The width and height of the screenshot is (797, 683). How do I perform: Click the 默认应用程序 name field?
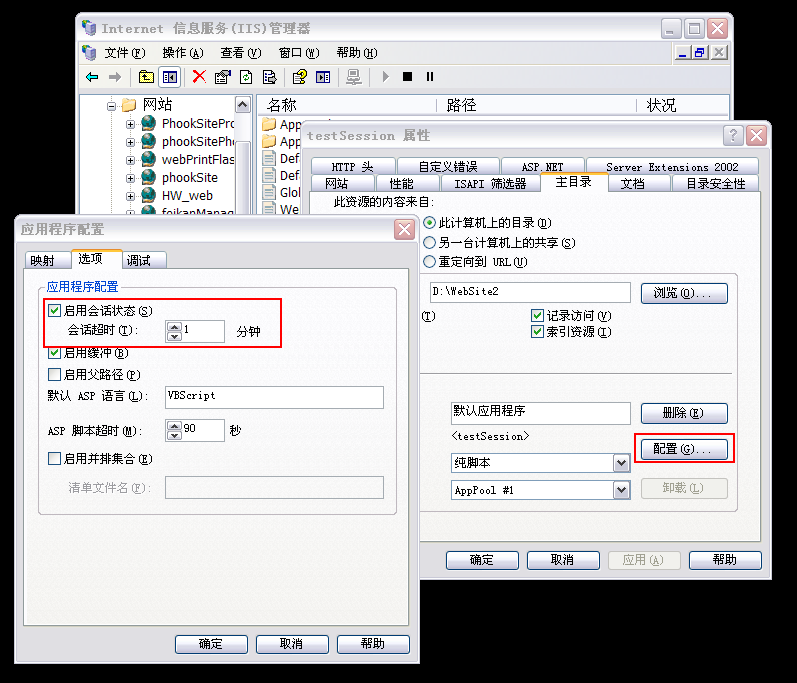[x=541, y=413]
